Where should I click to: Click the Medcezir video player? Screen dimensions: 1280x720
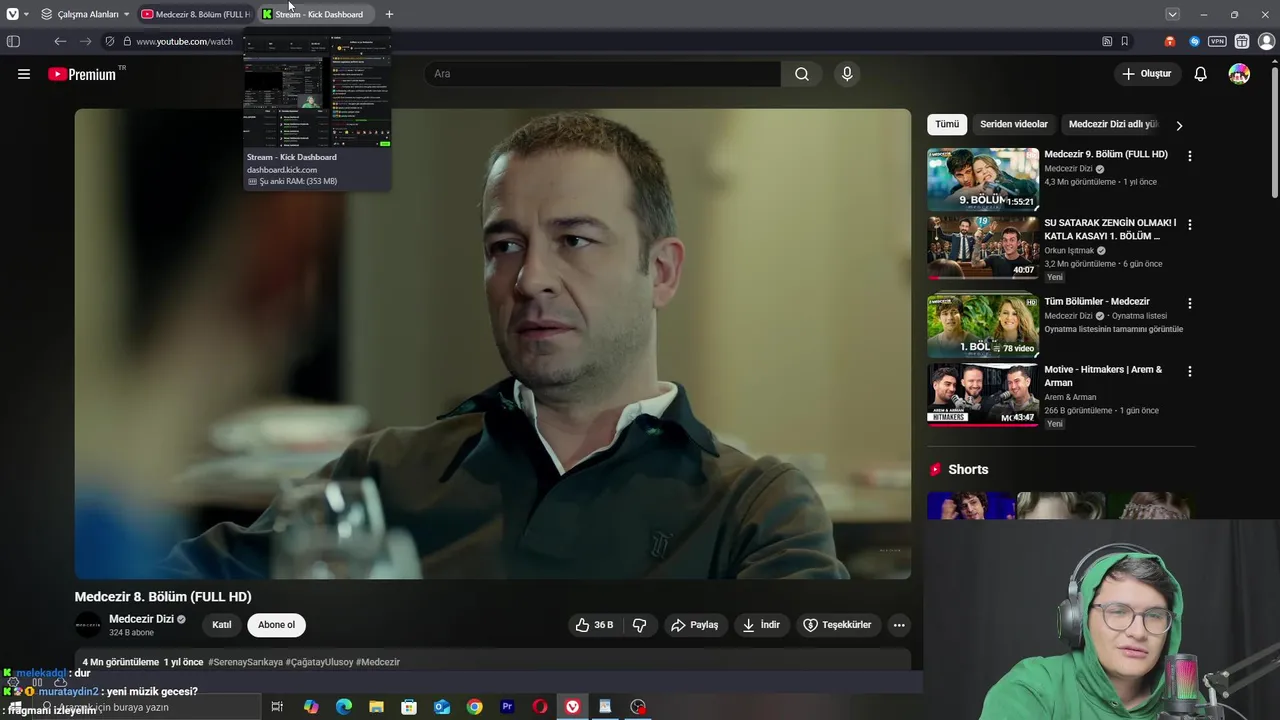tap(493, 343)
